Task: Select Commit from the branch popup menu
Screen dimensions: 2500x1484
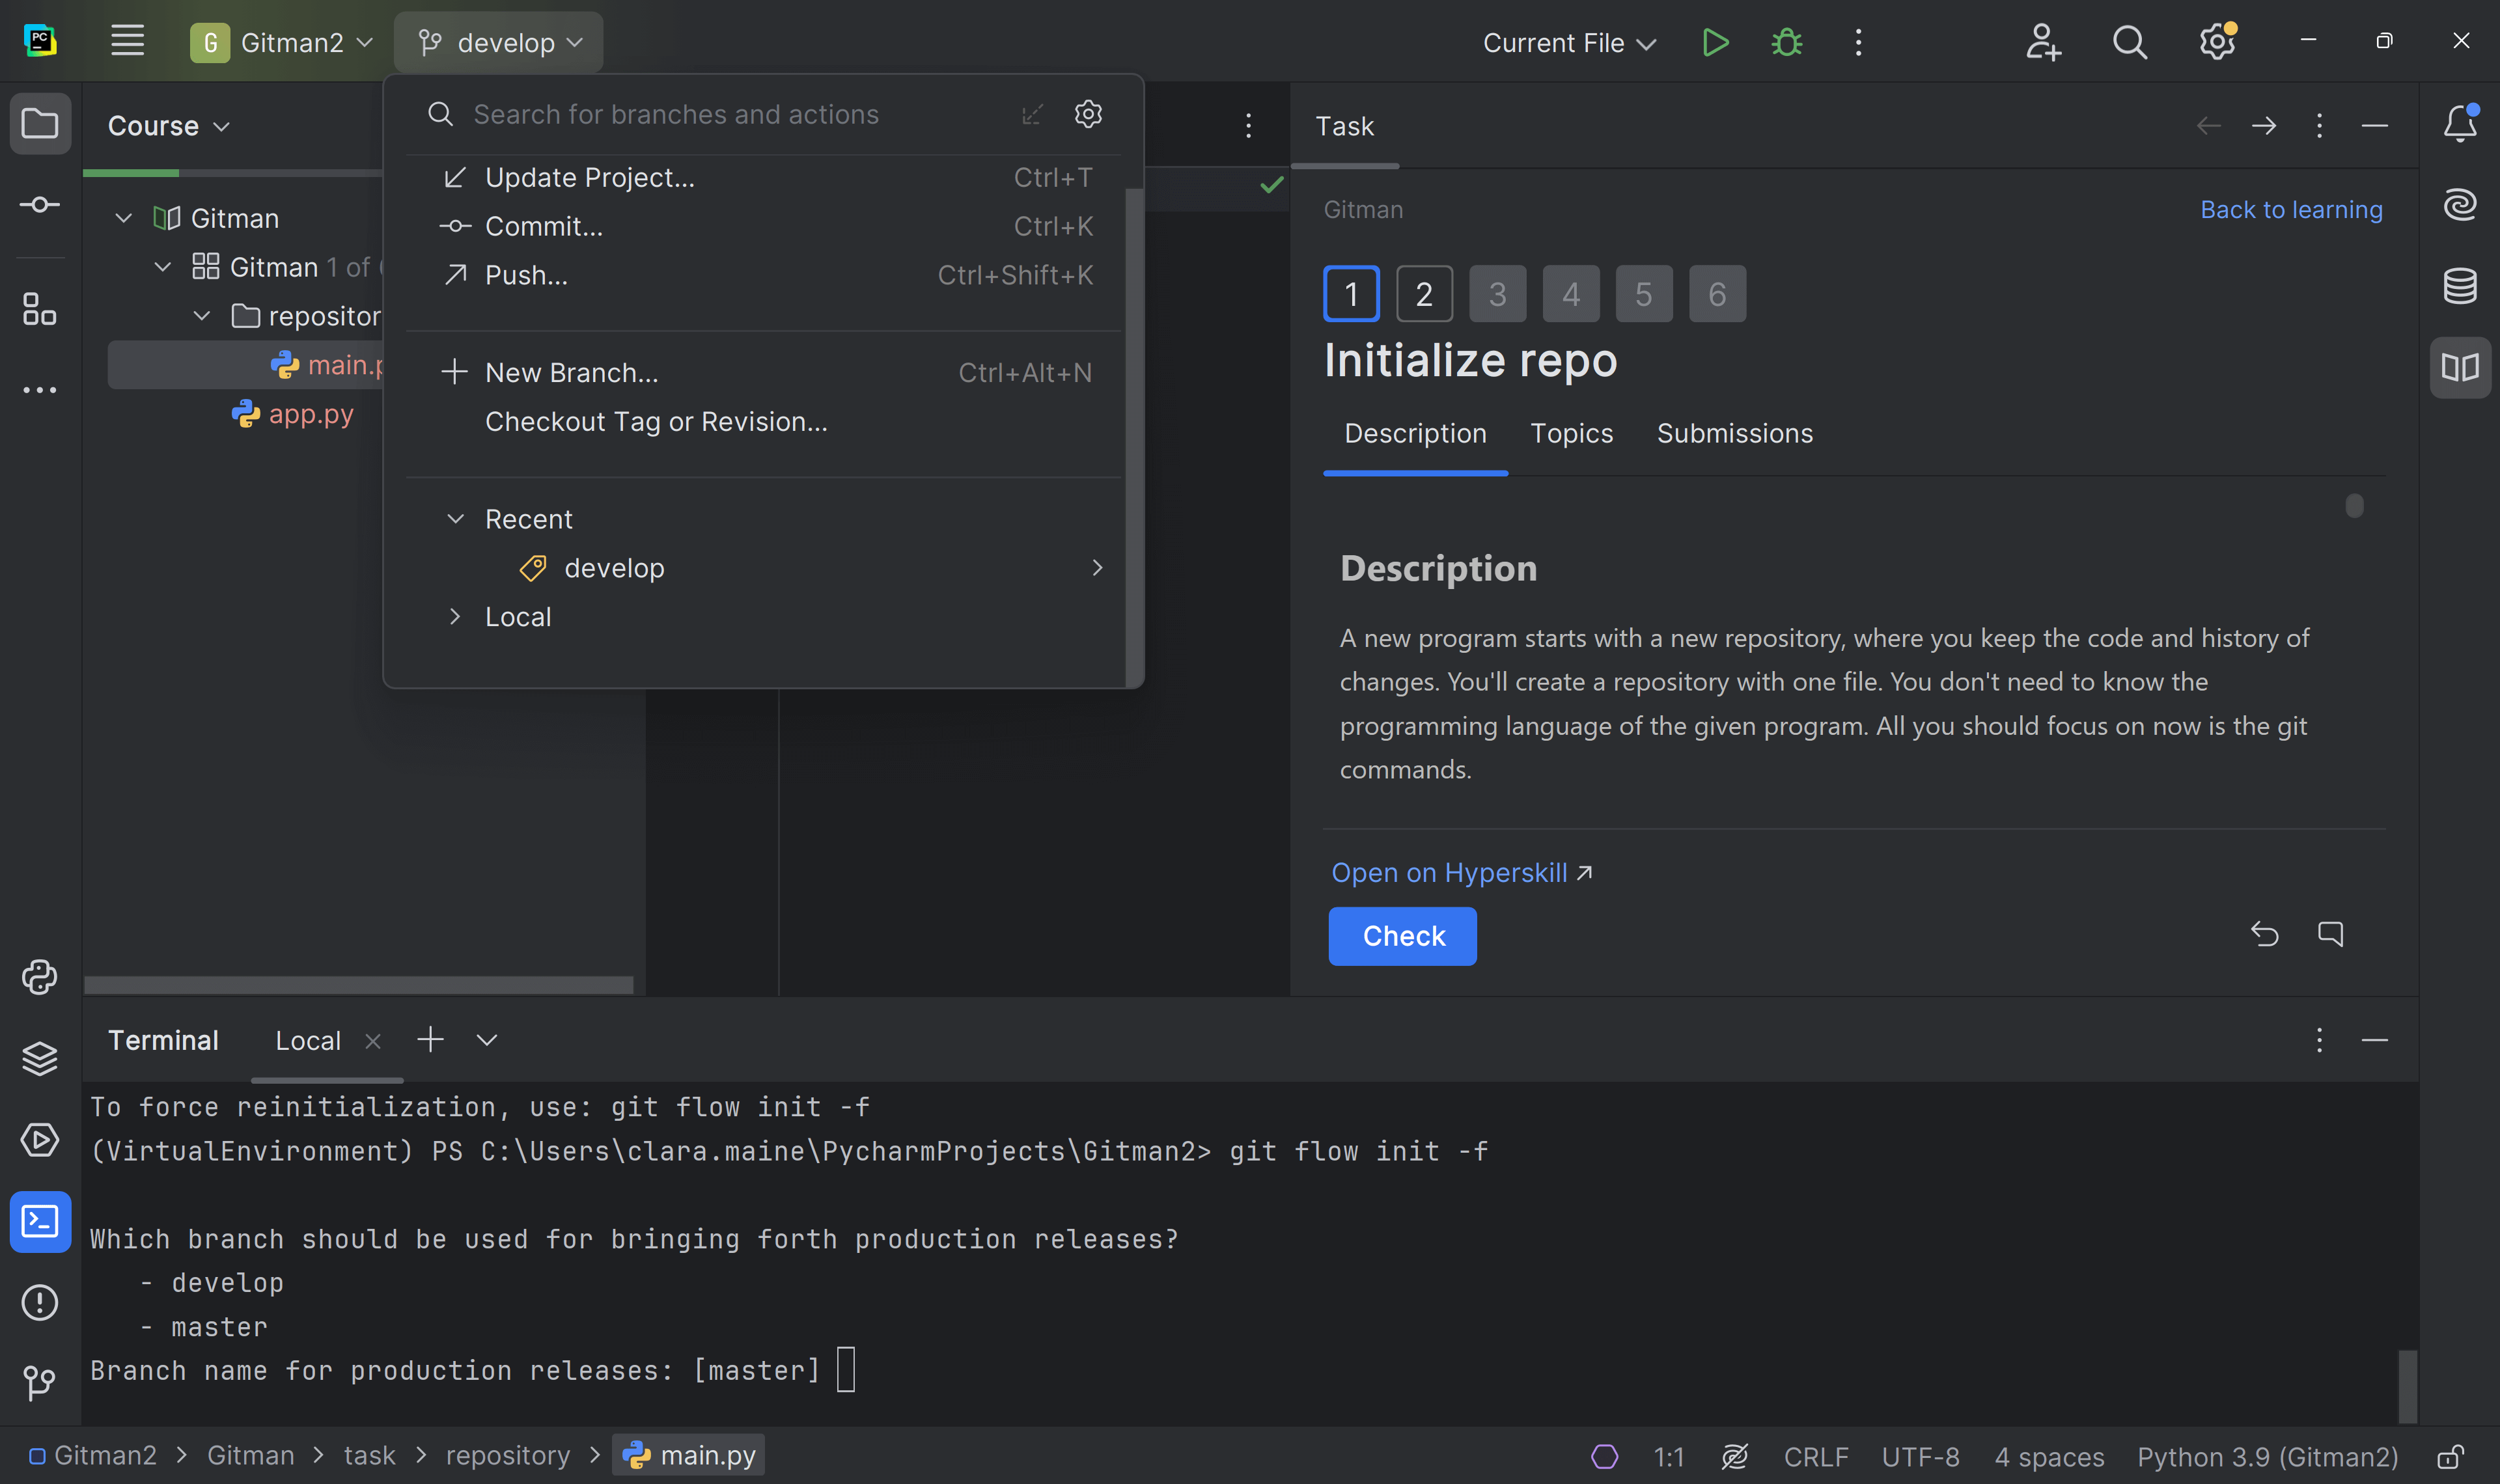Action: point(543,226)
